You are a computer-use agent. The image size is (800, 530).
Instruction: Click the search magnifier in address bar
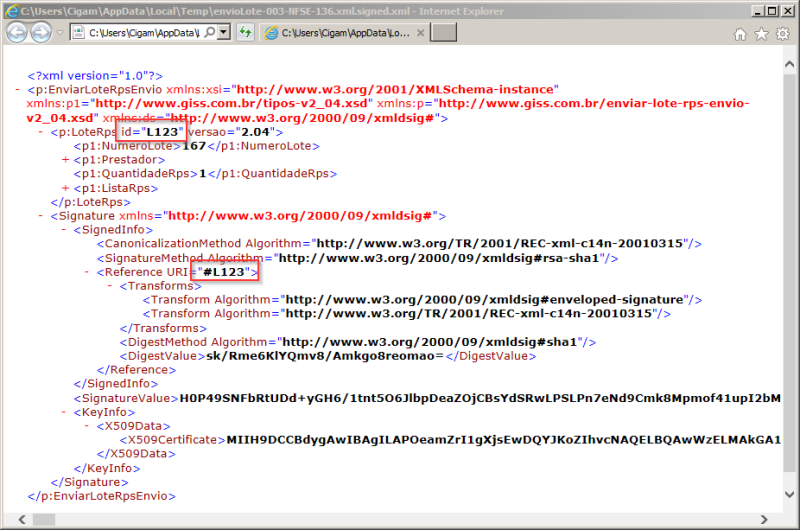click(x=210, y=33)
